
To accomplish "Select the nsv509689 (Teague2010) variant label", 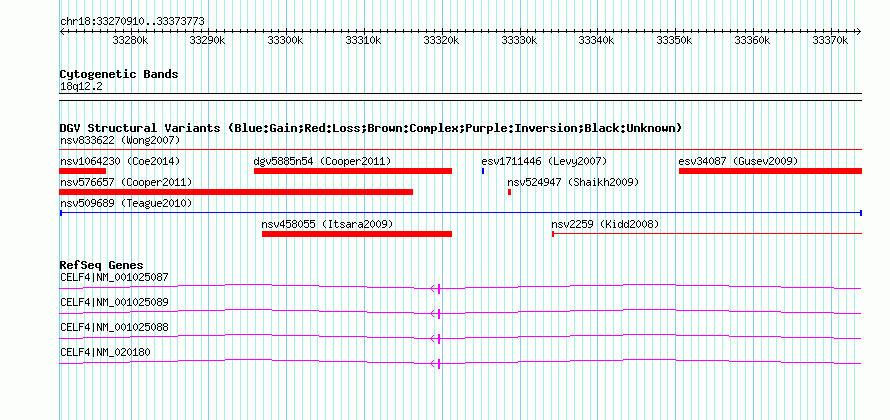I will 126,203.
